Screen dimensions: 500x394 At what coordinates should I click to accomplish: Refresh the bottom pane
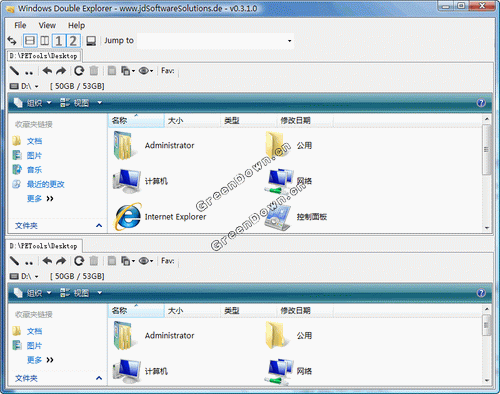pos(79,261)
